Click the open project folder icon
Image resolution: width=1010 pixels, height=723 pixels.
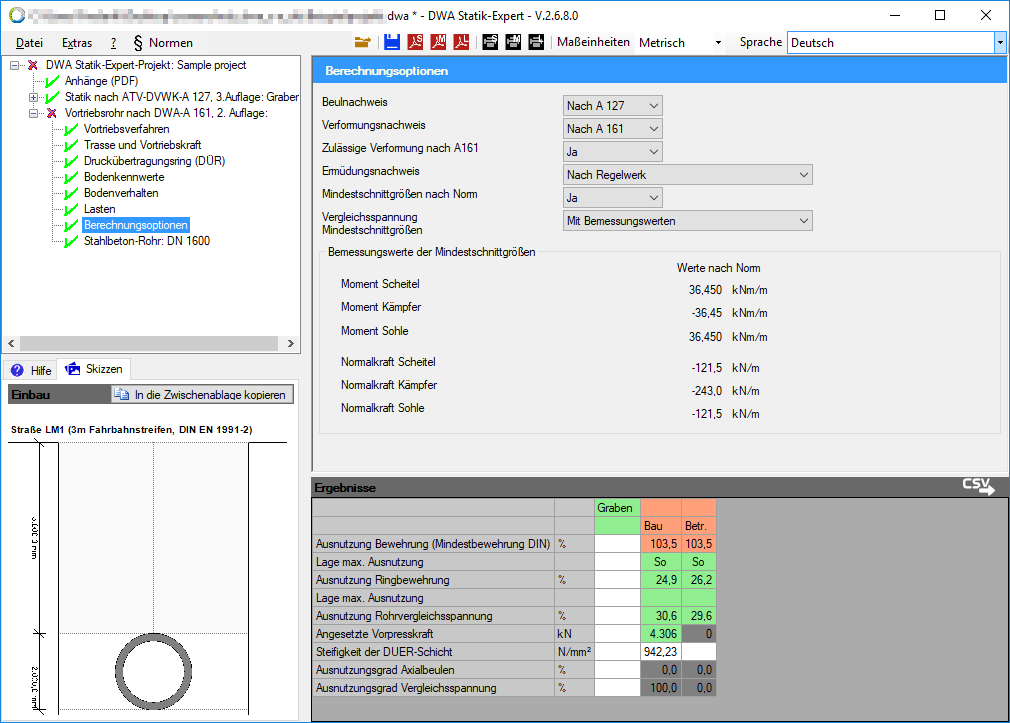tap(362, 42)
